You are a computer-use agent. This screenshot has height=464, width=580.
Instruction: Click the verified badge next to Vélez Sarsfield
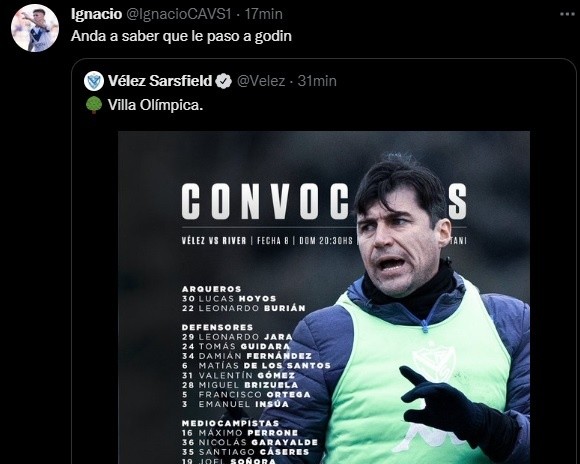point(223,81)
